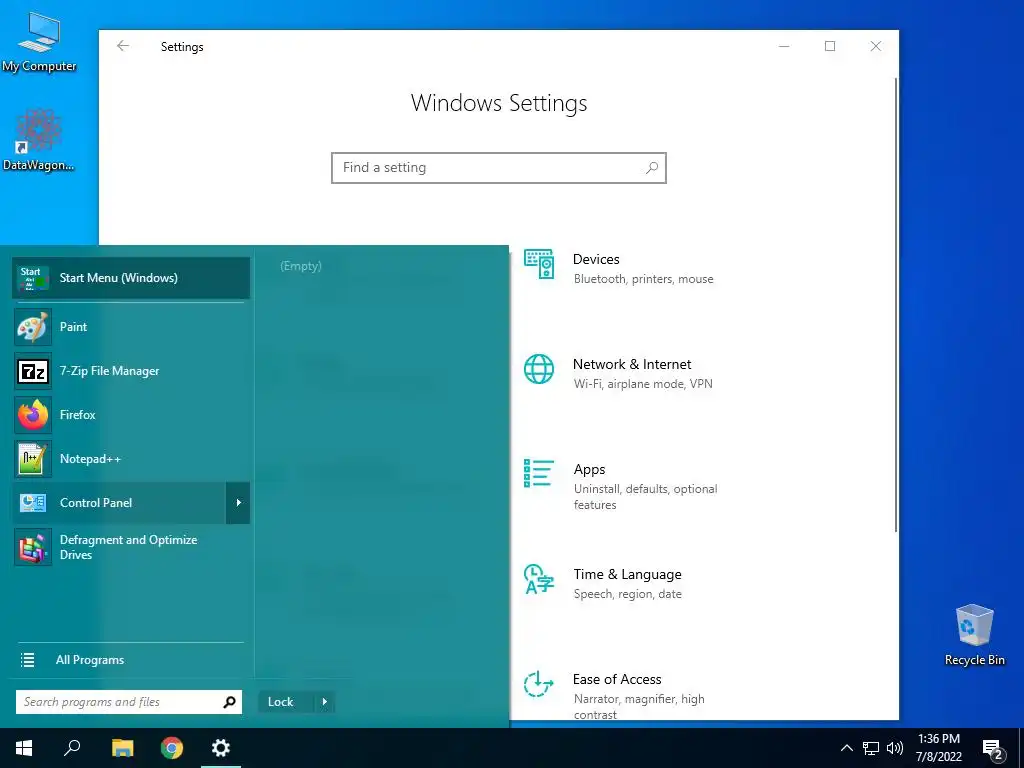Image resolution: width=1024 pixels, height=768 pixels.
Task: Show hidden tray icons chevron
Action: pyautogui.click(x=846, y=748)
